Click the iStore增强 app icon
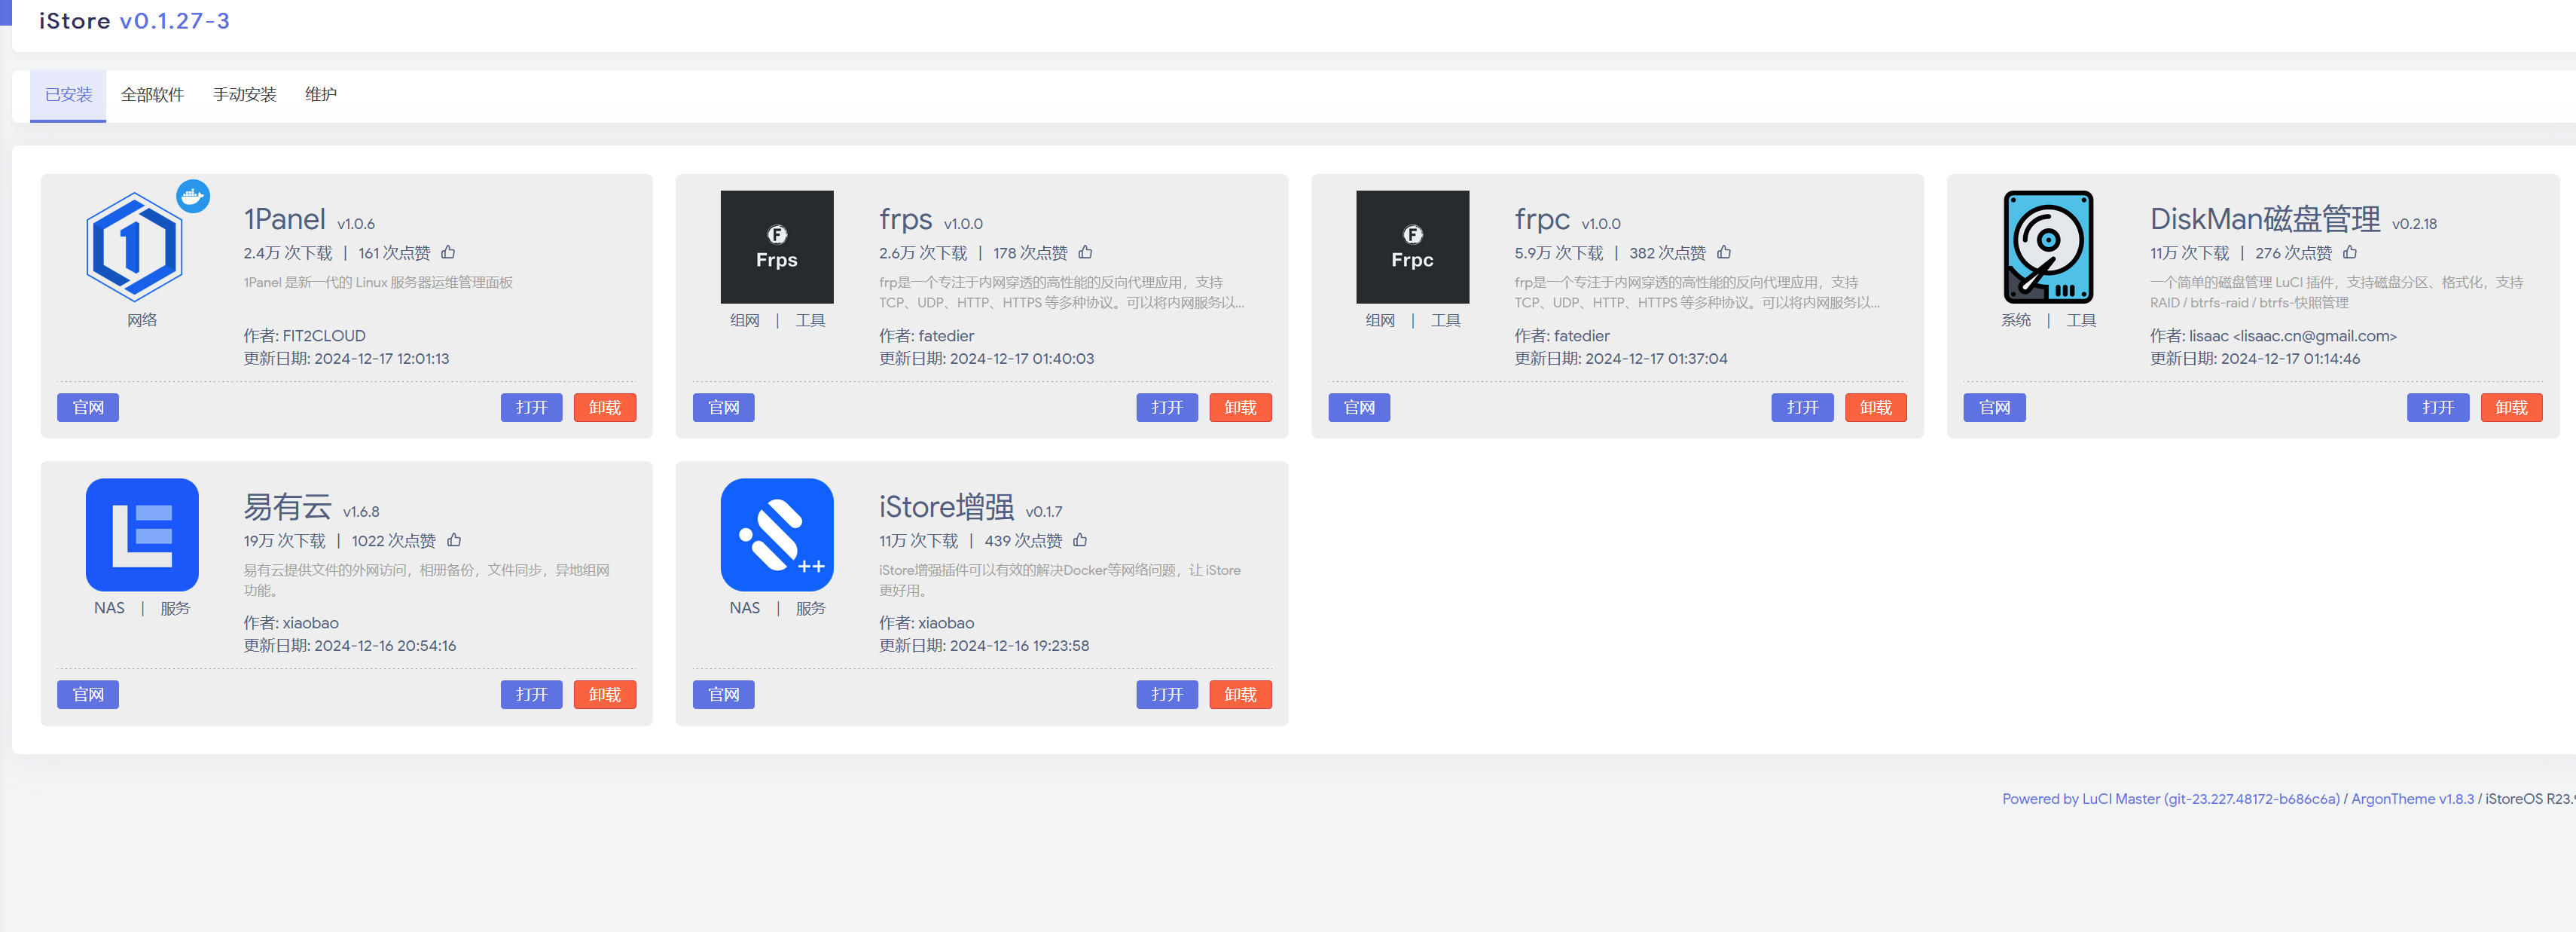This screenshot has width=2576, height=932. tap(777, 535)
